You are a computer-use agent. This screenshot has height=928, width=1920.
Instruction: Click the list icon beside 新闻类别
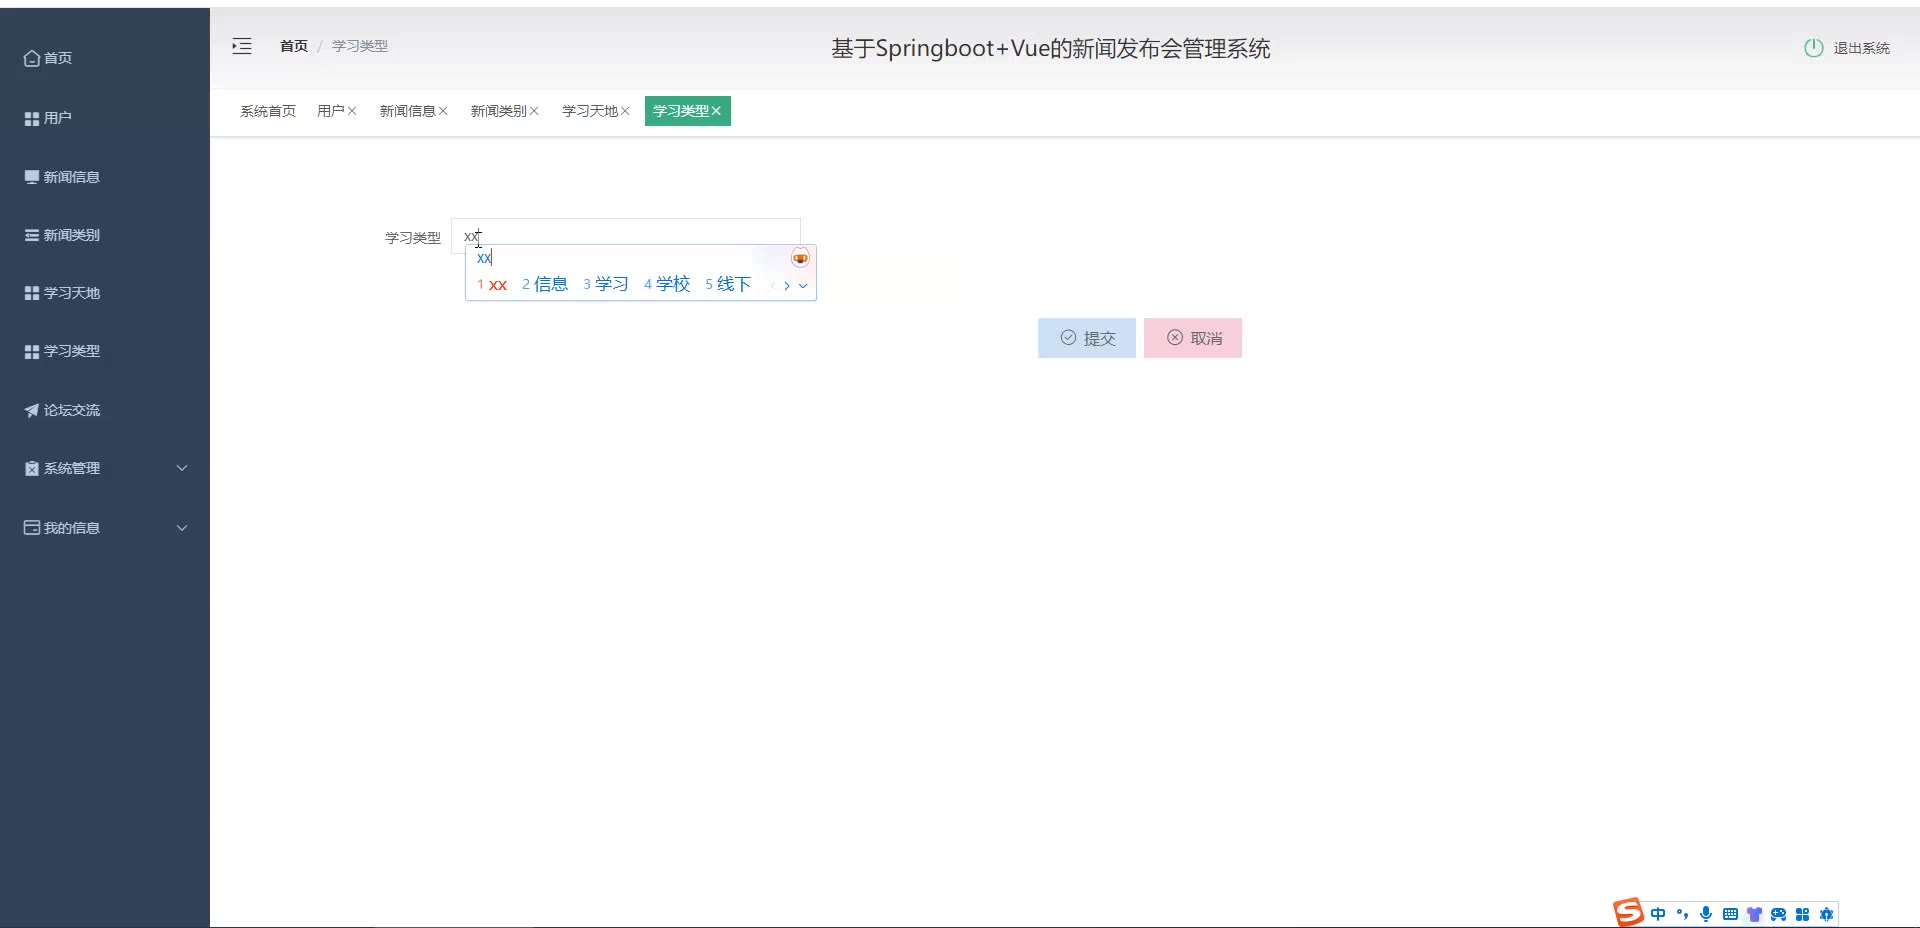coord(32,235)
